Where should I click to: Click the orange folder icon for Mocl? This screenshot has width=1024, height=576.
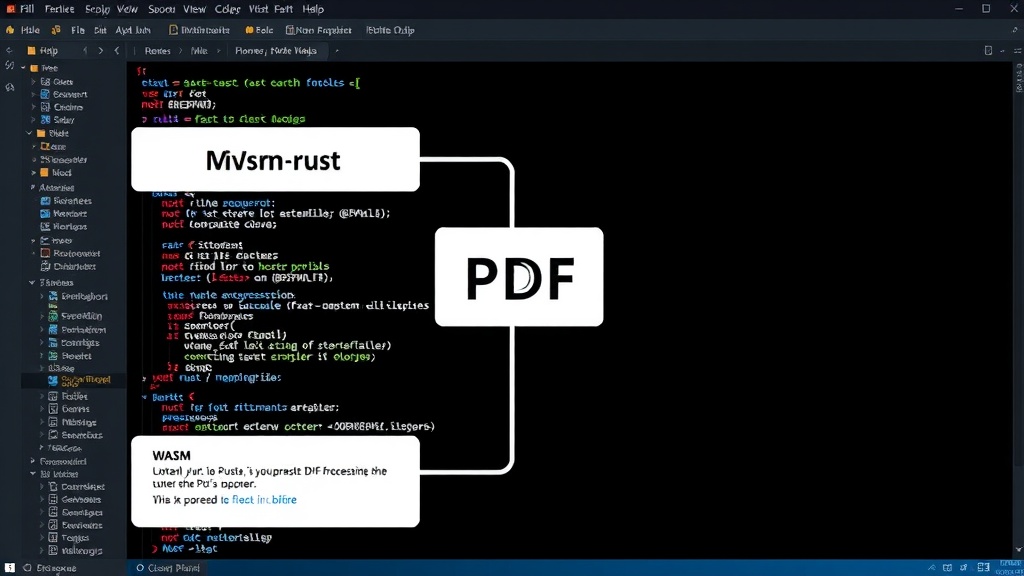[x=44, y=172]
